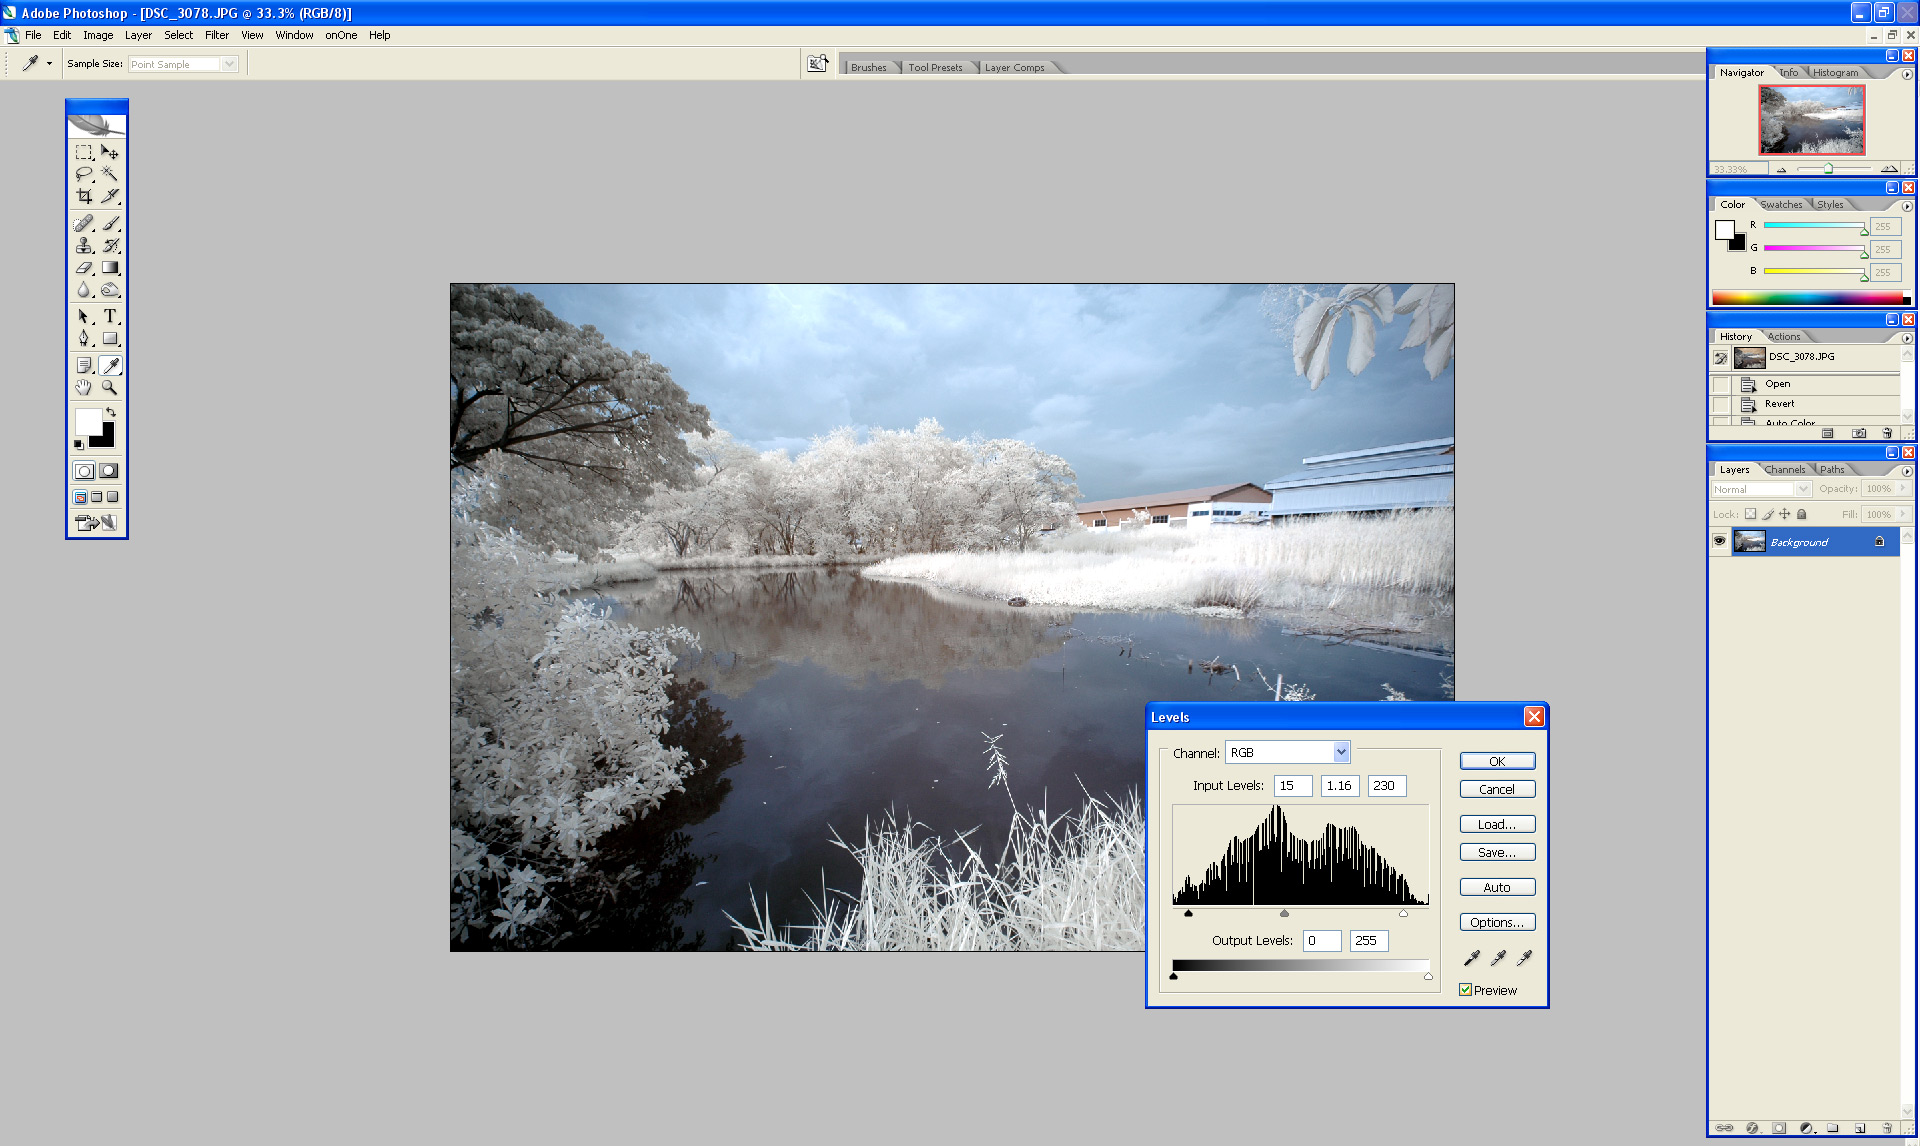This screenshot has width=1920, height=1146.
Task: Select the Magic Wand tool
Action: point(110,174)
